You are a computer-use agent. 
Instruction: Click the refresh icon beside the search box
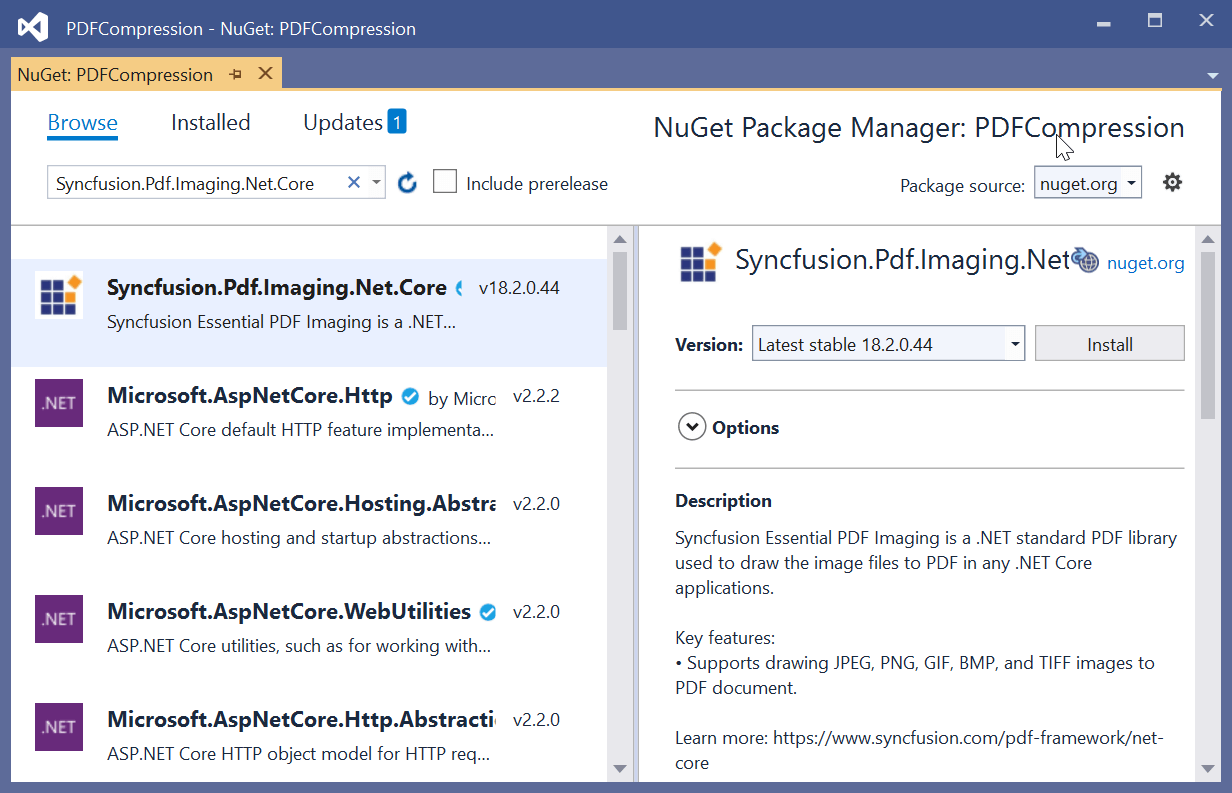click(407, 183)
